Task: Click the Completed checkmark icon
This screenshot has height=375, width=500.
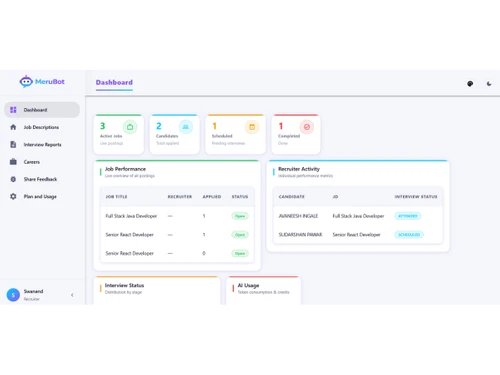Action: click(307, 127)
